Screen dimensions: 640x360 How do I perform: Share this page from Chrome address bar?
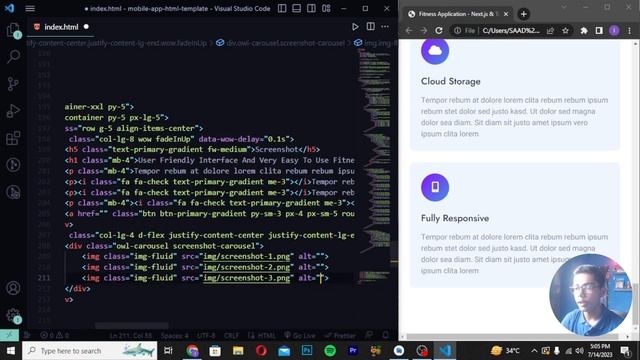pyautogui.click(x=550, y=31)
